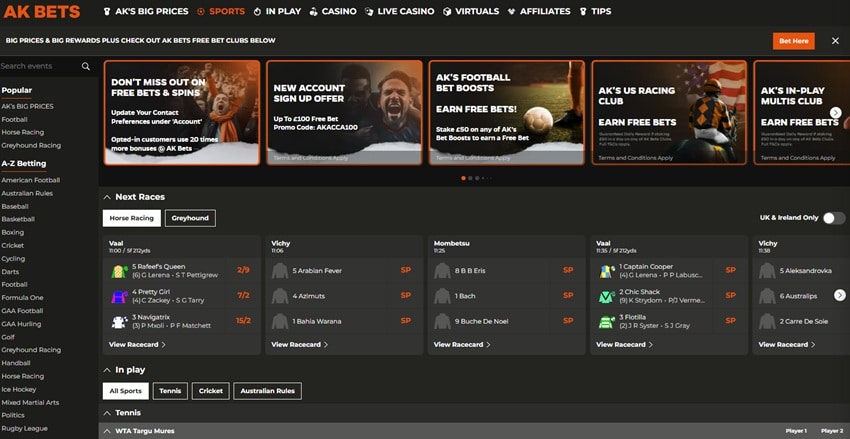
Task: Open Mixed Martial Arts in sidebar
Action: 30,403
